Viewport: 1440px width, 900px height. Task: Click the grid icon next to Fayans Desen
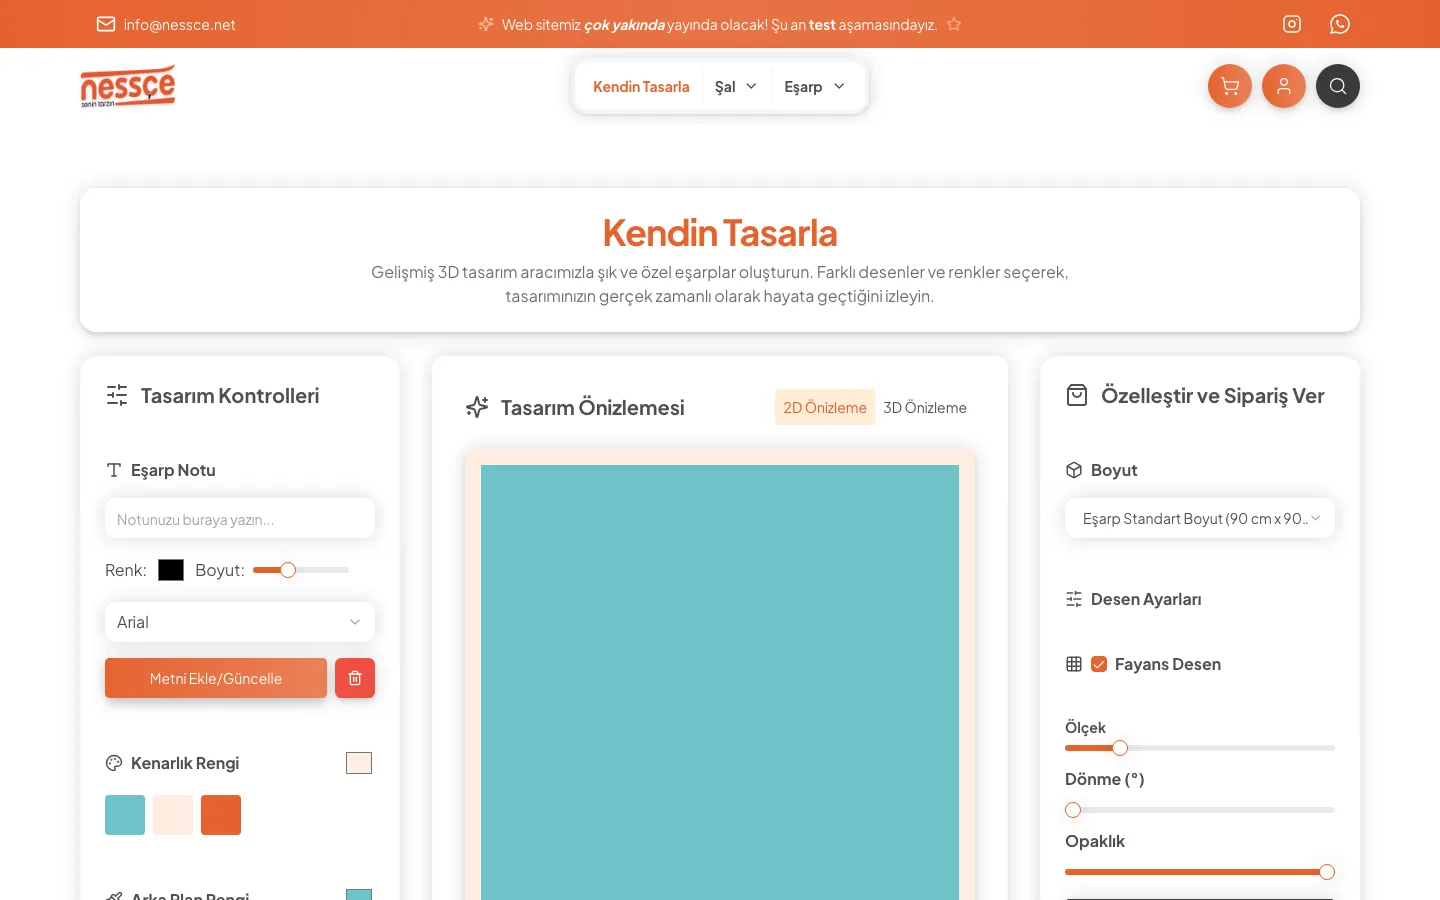click(1074, 664)
